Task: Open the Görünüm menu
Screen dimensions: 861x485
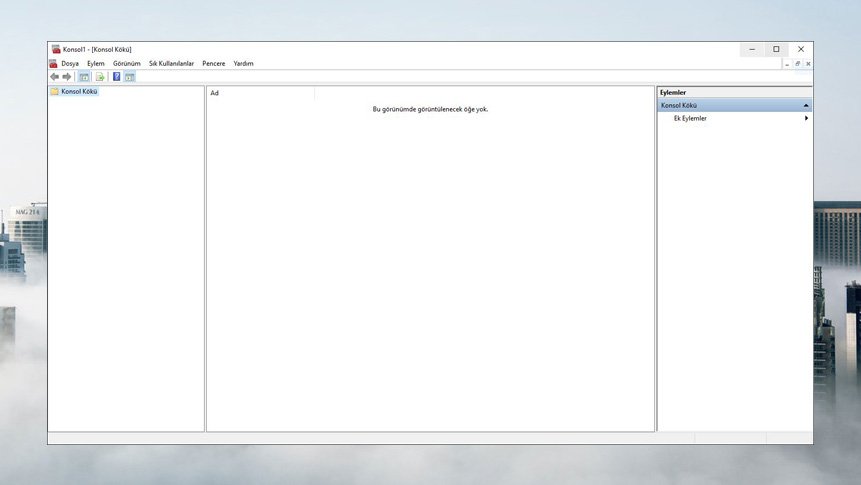Action: (127, 63)
